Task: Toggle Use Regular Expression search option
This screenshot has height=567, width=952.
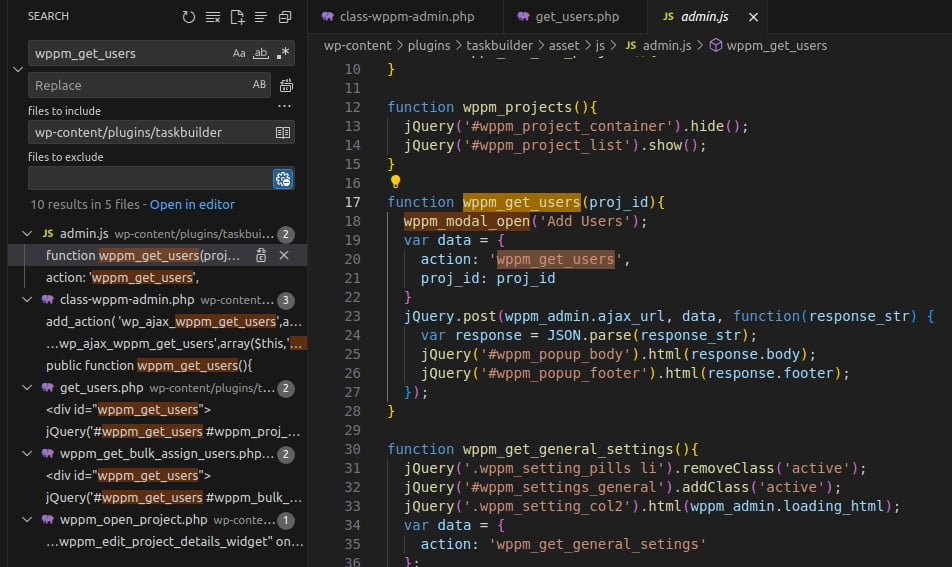Action: 283,53
